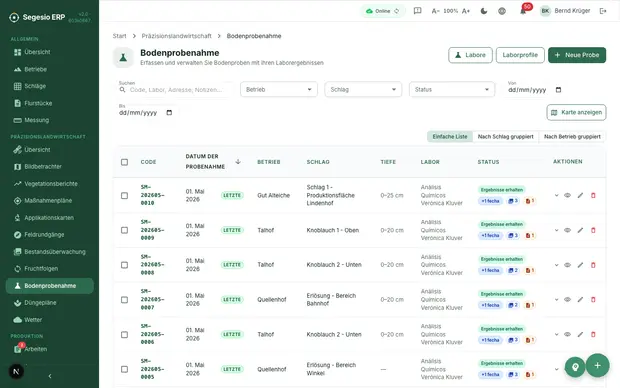Edit sample SM-202605-0009 pencil icon

tap(580, 230)
